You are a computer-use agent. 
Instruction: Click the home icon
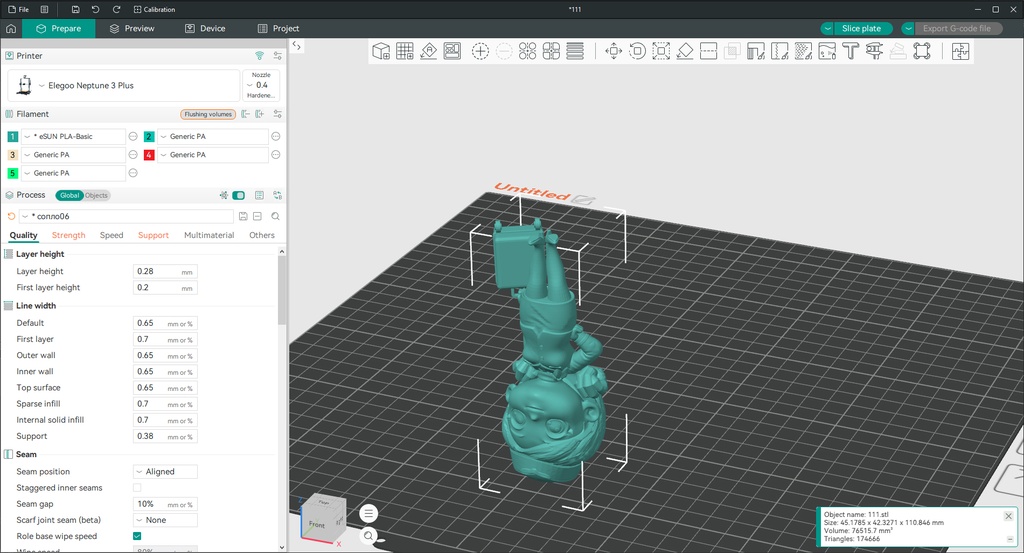pyautogui.click(x=11, y=28)
